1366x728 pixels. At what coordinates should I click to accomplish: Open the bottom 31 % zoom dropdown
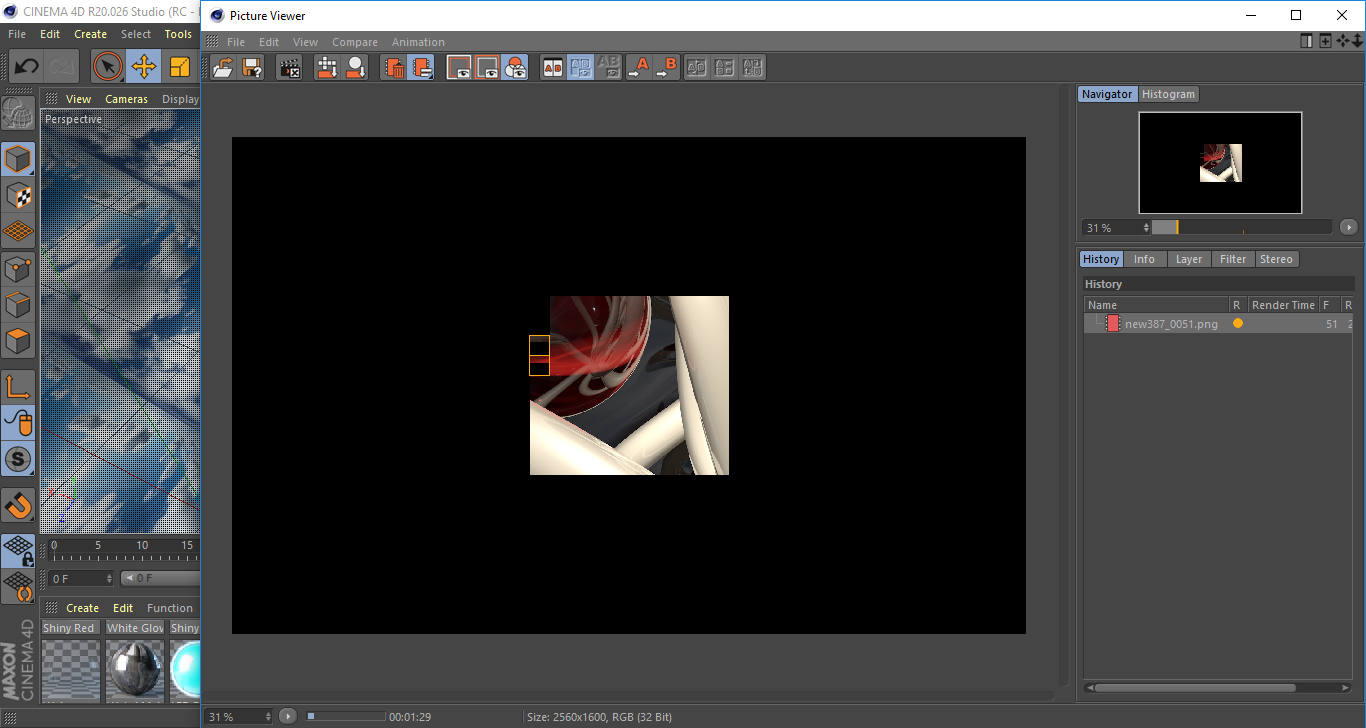coord(238,716)
